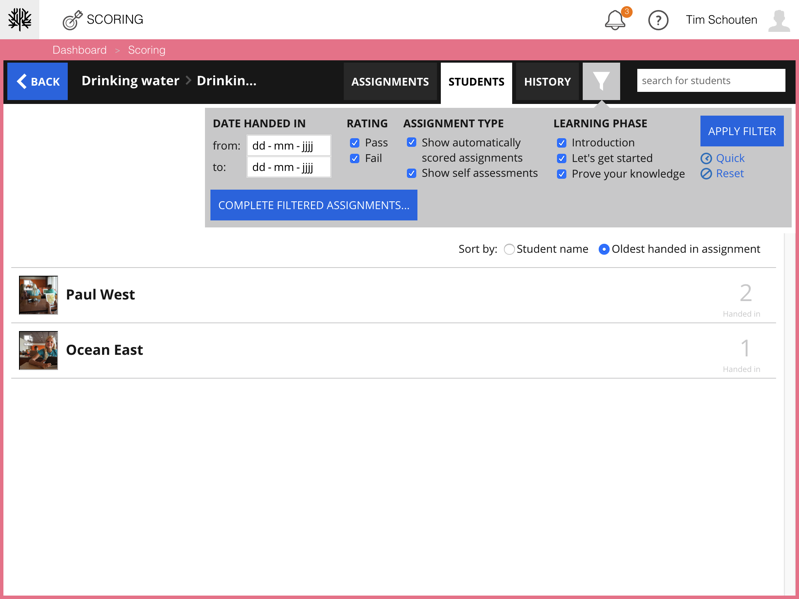The width and height of the screenshot is (799, 599).
Task: Open the Dashboard breadcrumb link
Action: 79,50
